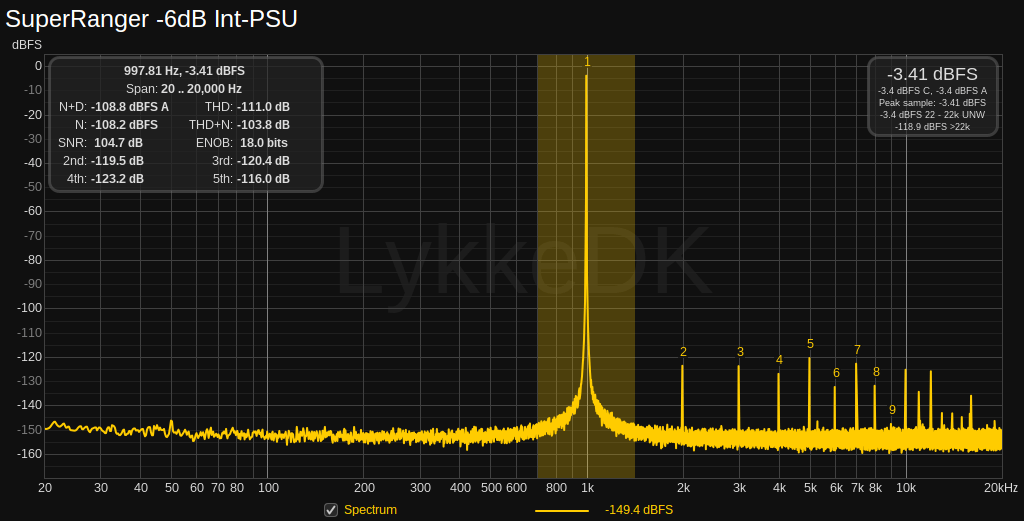Image resolution: width=1024 pixels, height=521 pixels.
Task: Click the -160 y-axis level label
Action: 29,454
